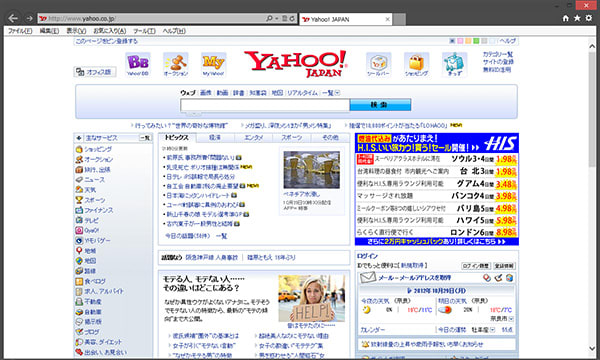Open the My Yahoo! icon
The width and height of the screenshot is (600, 360).
click(x=214, y=64)
